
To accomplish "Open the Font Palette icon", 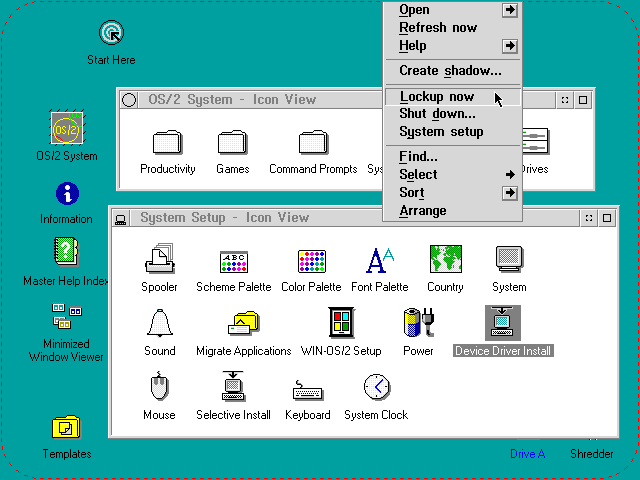I will (x=380, y=260).
